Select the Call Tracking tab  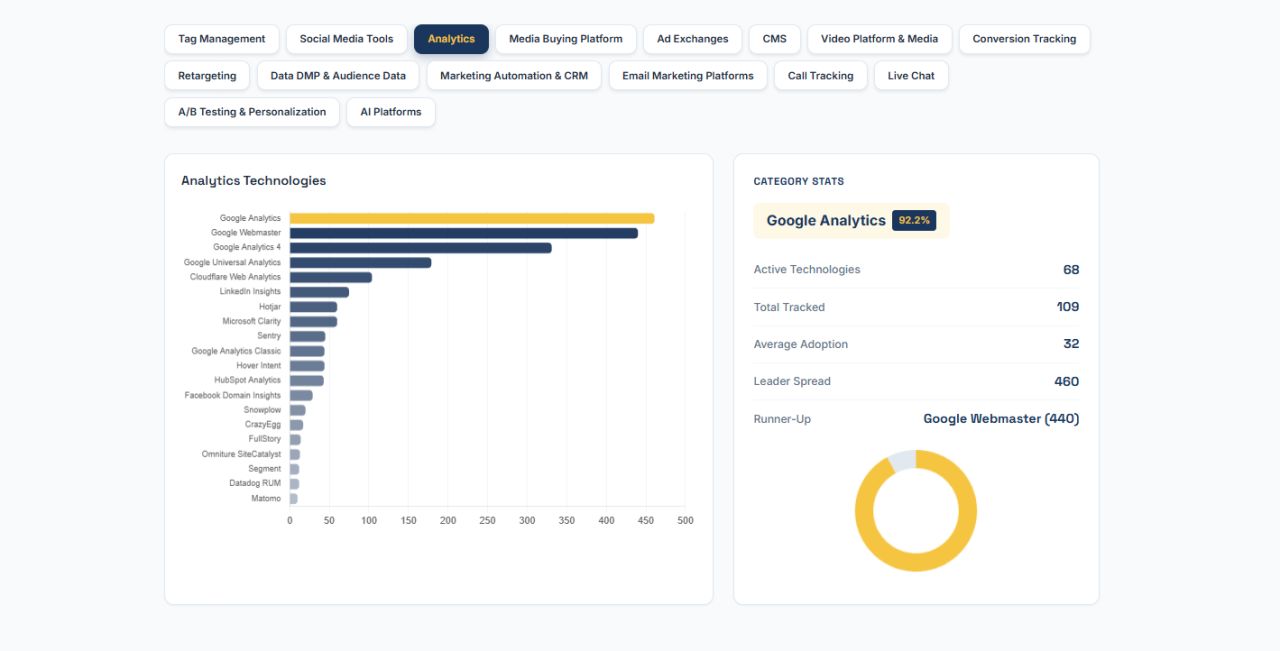[x=820, y=76]
